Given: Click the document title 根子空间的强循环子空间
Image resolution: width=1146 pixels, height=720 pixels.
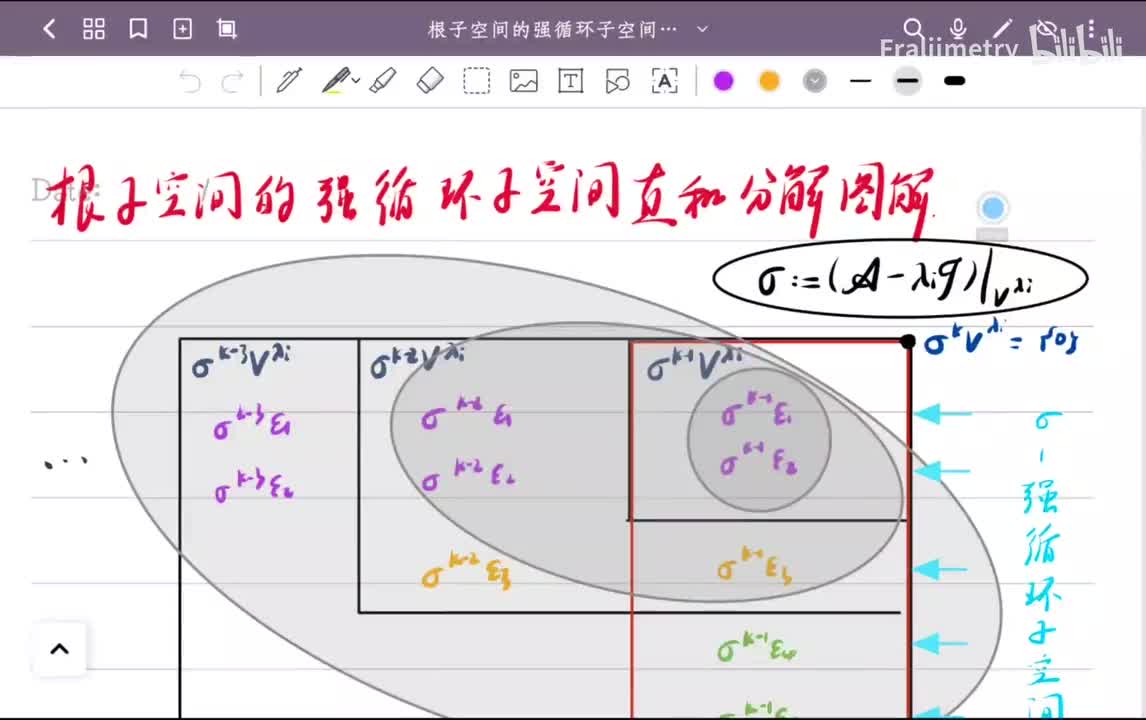Looking at the screenshot, I should click(x=552, y=29).
